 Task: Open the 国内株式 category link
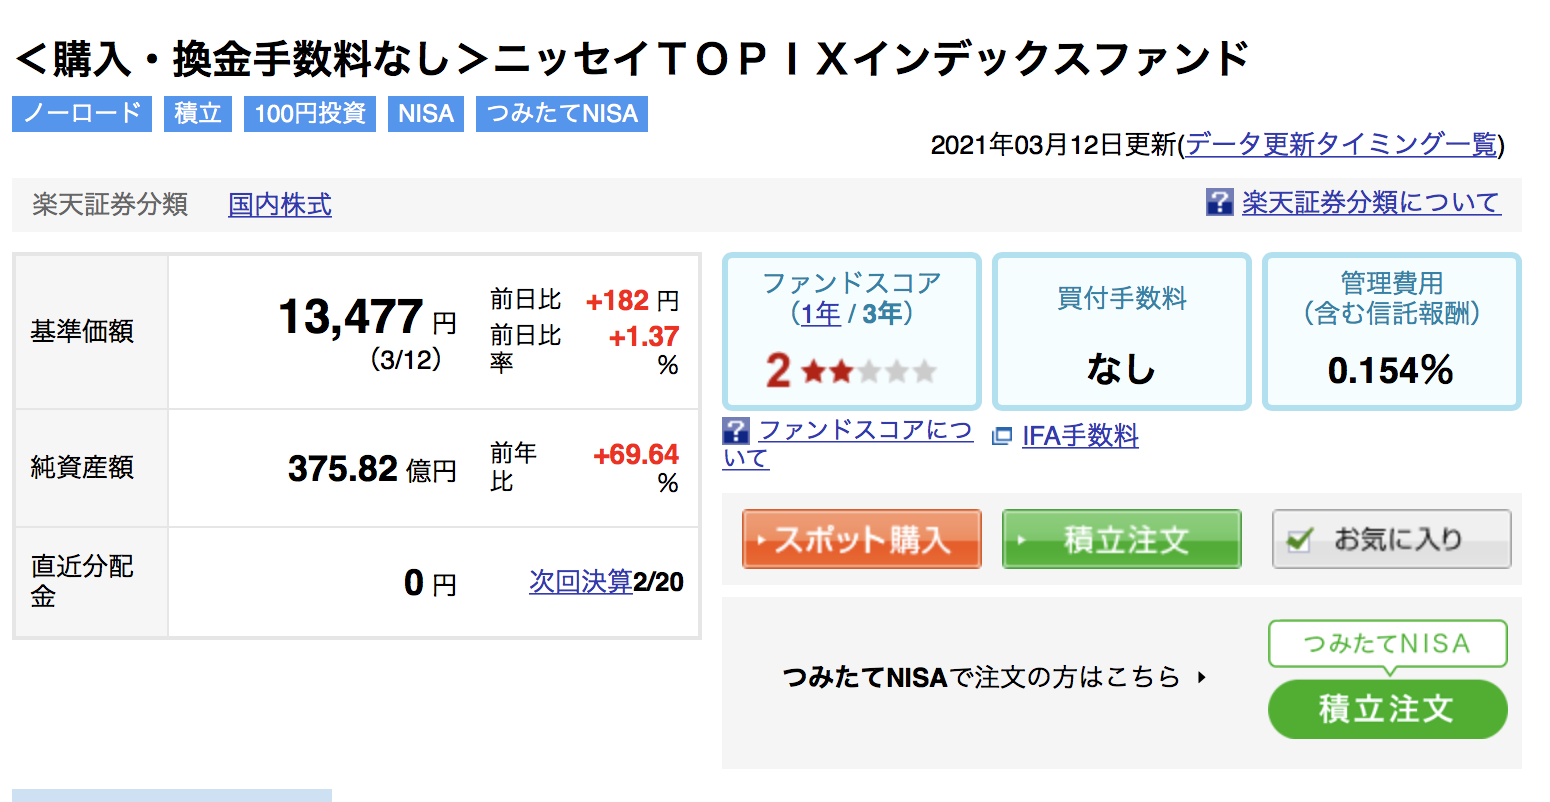pyautogui.click(x=280, y=205)
